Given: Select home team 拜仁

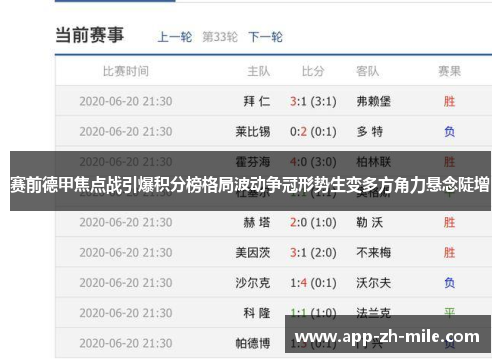Looking at the screenshot, I should [257, 101].
